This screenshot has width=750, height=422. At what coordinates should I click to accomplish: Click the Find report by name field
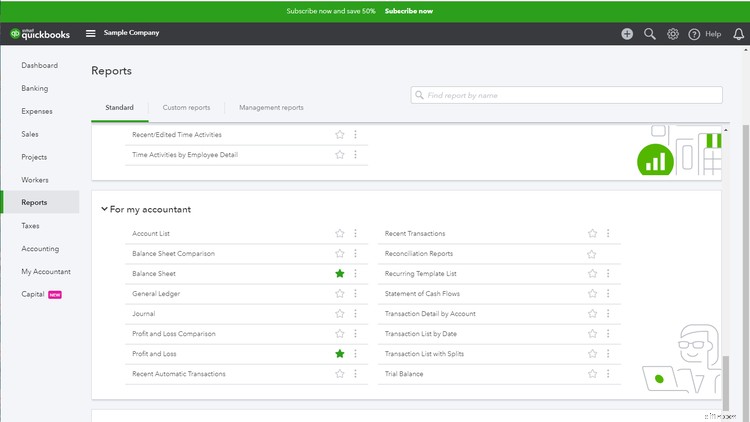566,95
